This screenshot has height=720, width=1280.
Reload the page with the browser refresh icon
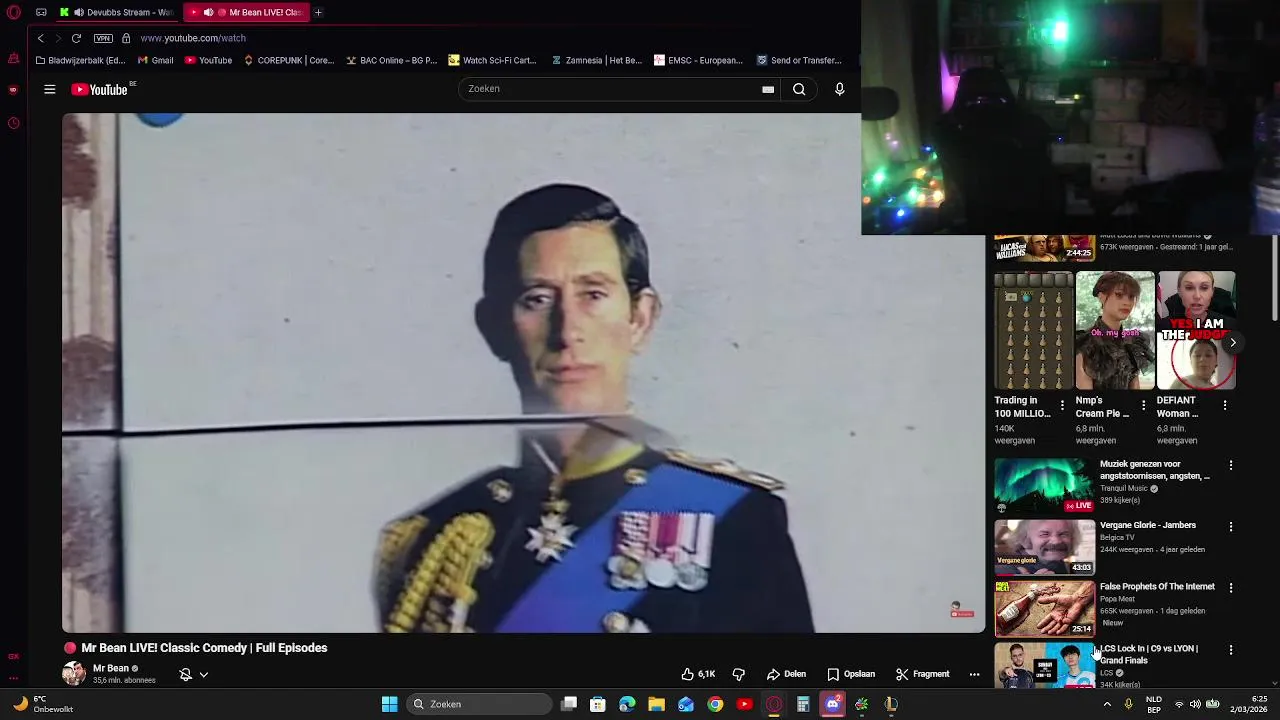(x=76, y=38)
